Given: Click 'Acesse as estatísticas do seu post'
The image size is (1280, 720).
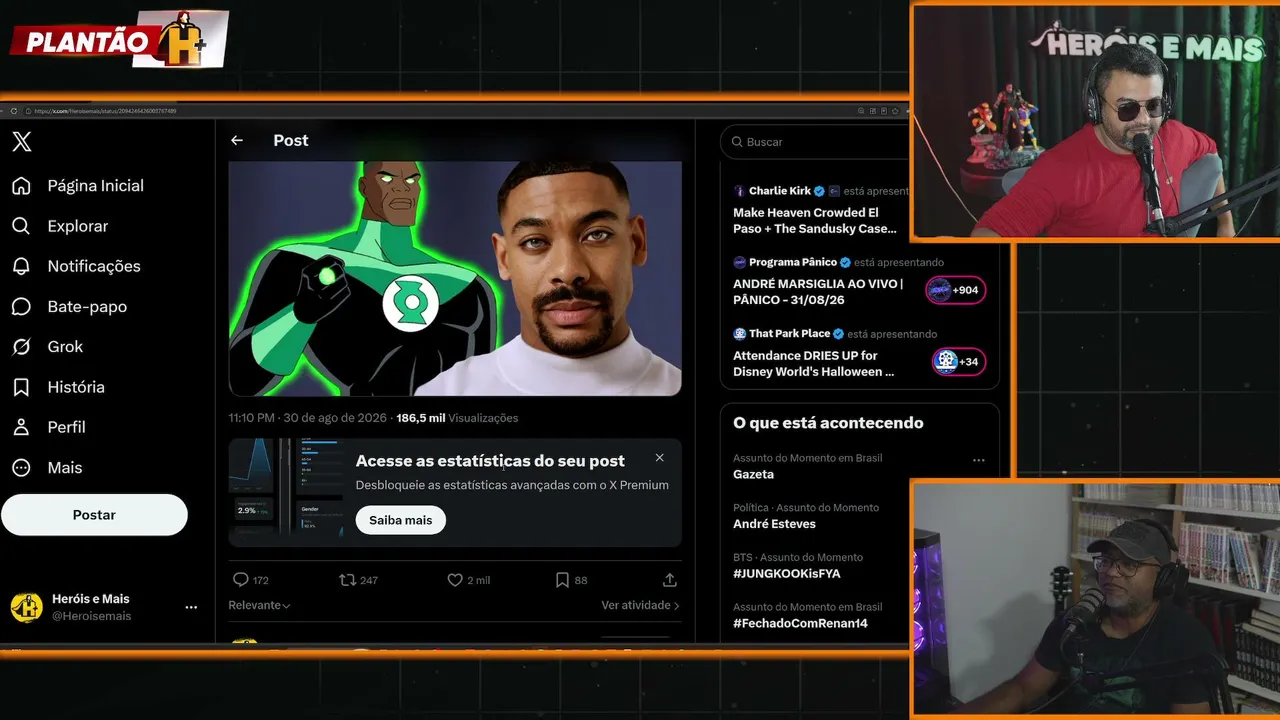Looking at the screenshot, I should (490, 461).
